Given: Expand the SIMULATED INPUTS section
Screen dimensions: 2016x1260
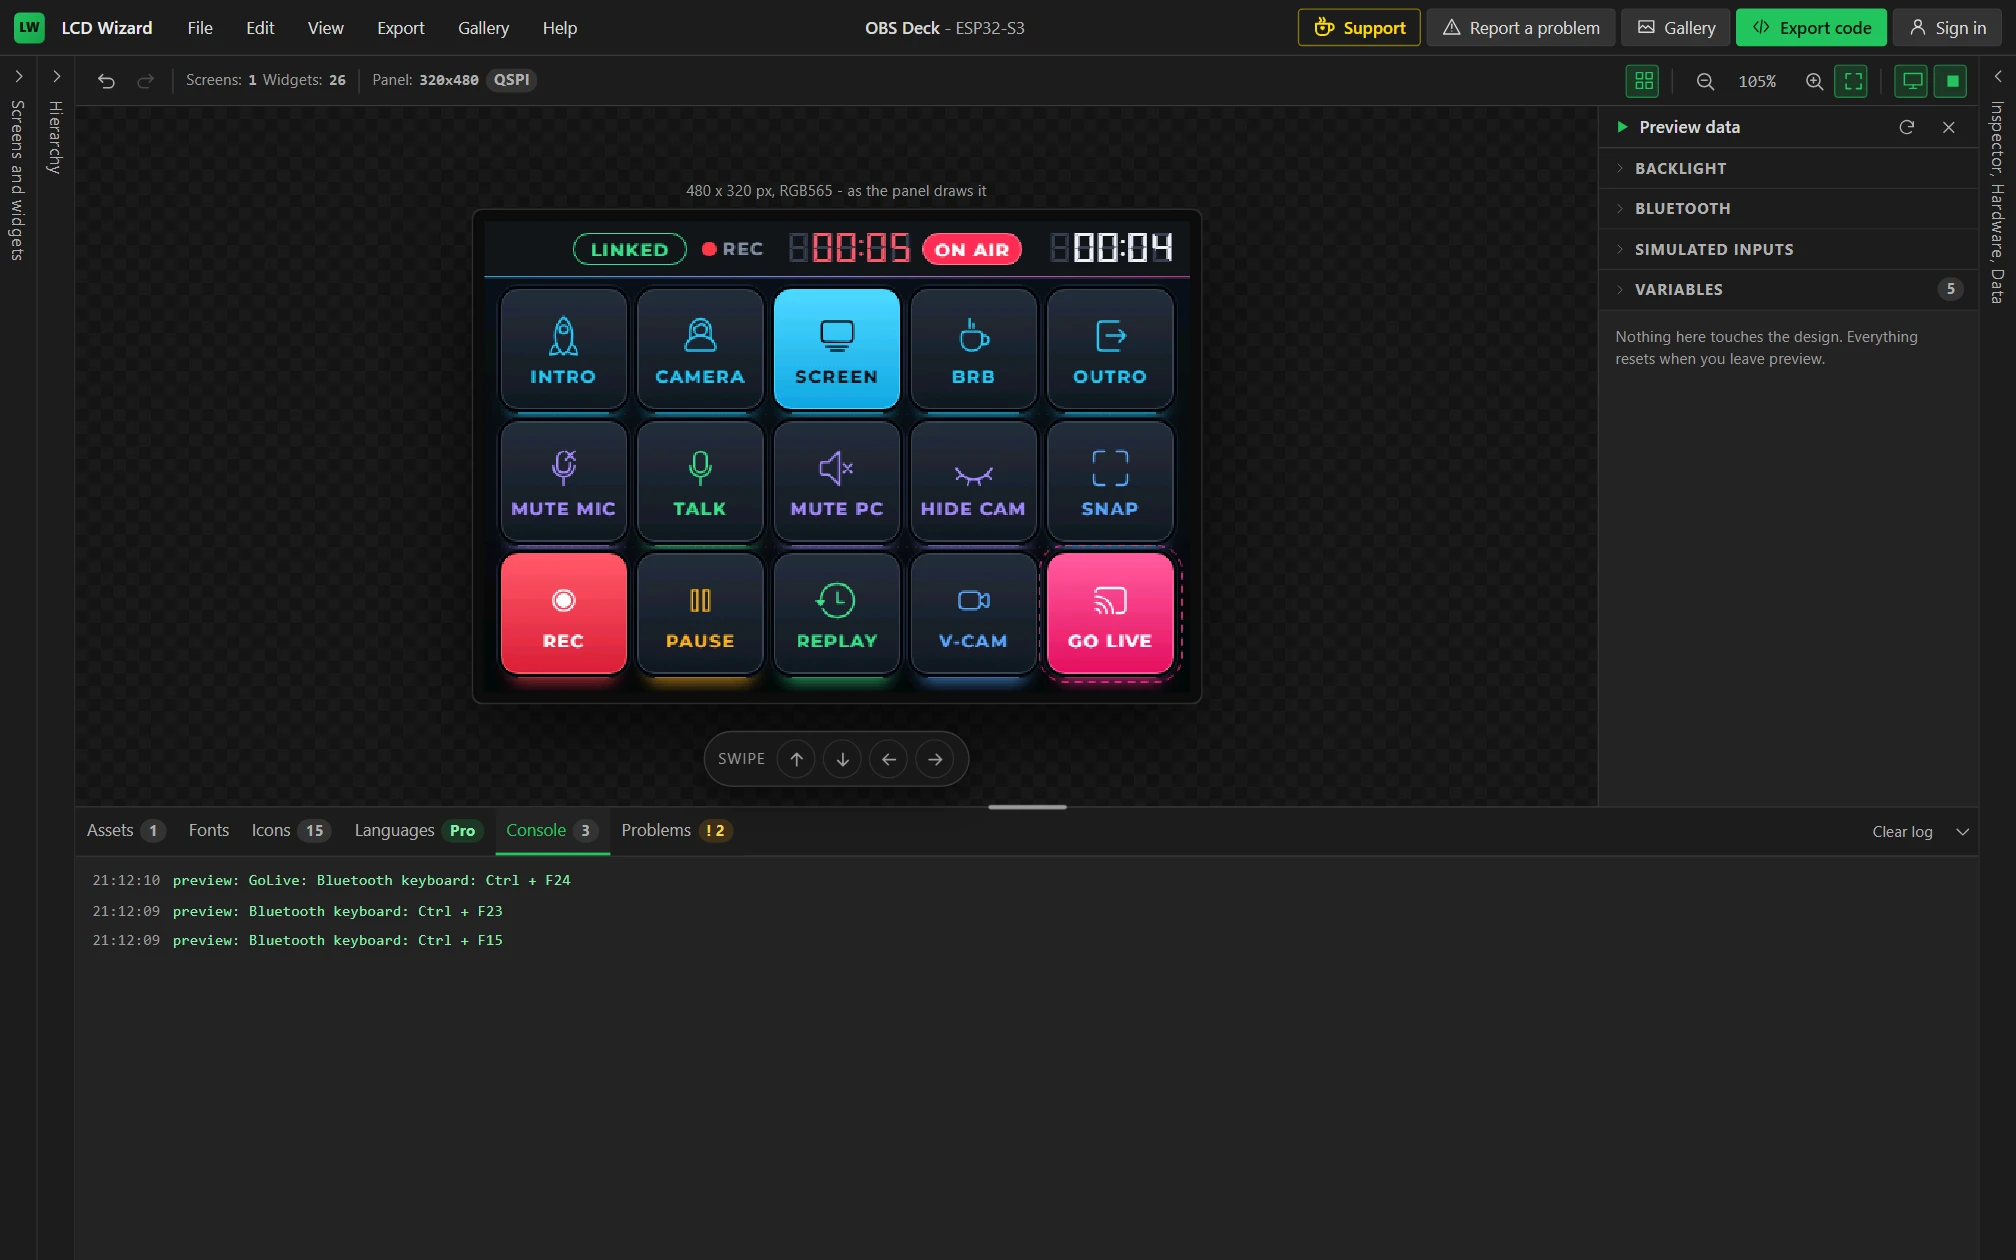Looking at the screenshot, I should tap(1788, 249).
